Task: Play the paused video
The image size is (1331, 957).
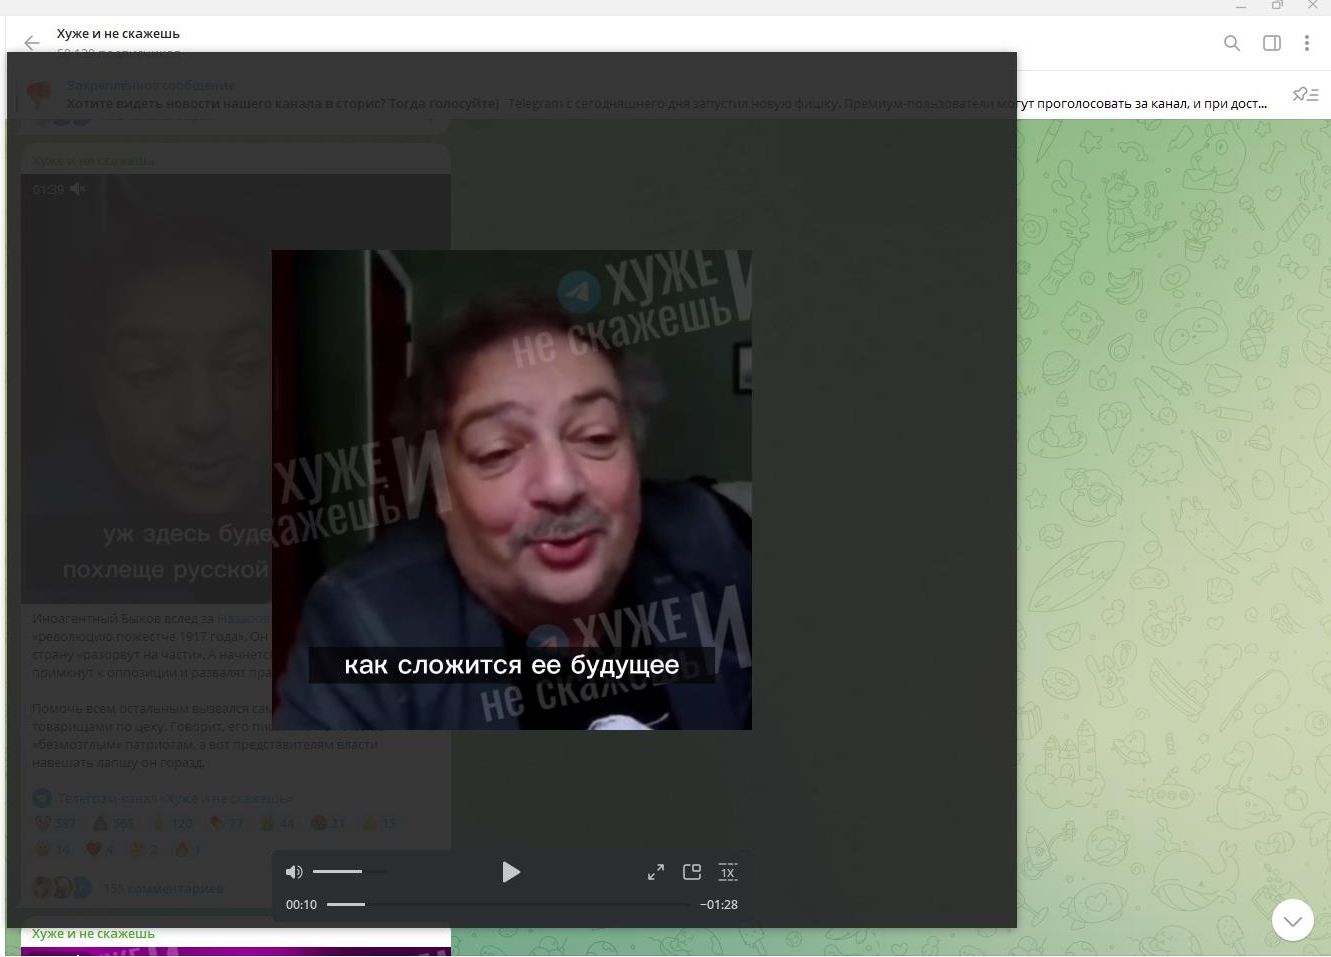Action: pos(510,872)
